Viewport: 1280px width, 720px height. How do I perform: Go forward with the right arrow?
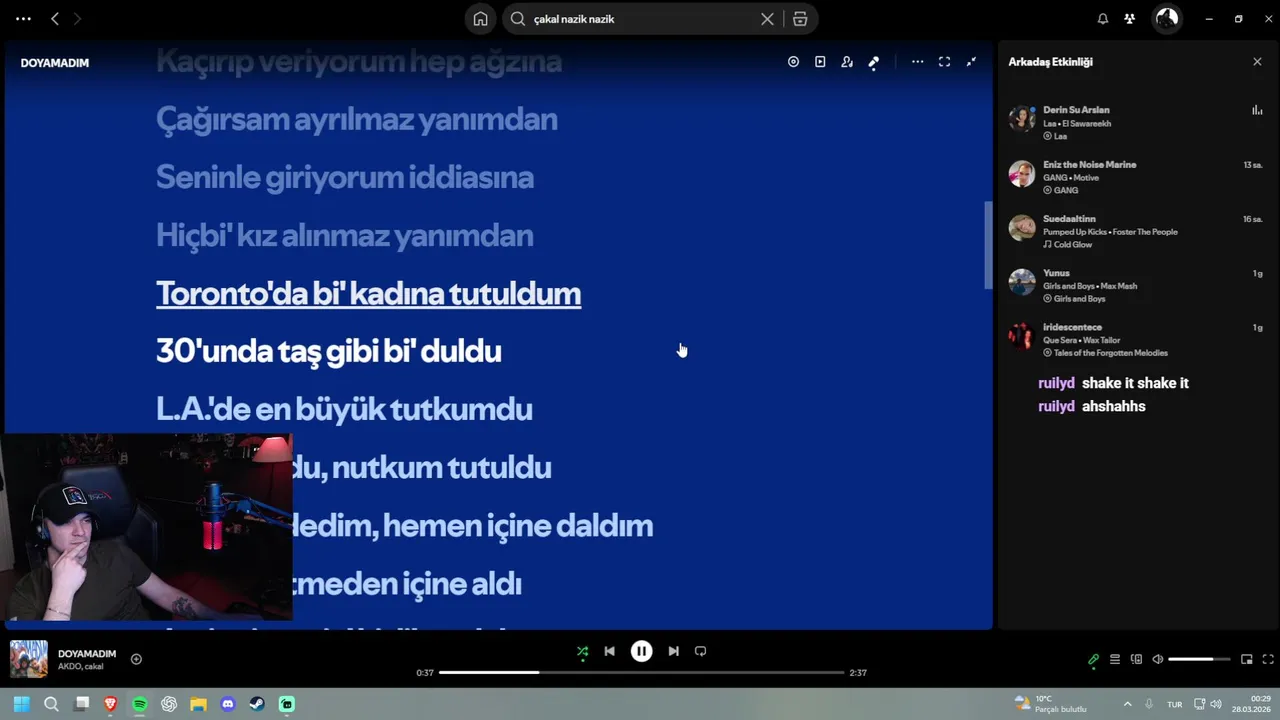point(78,19)
